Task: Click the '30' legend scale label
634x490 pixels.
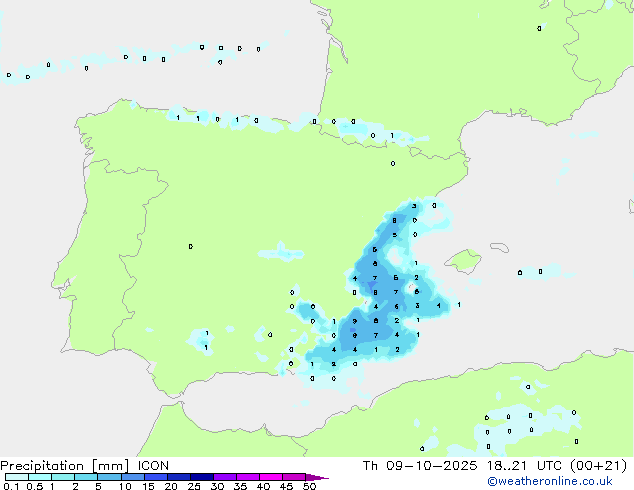Action: (217, 486)
